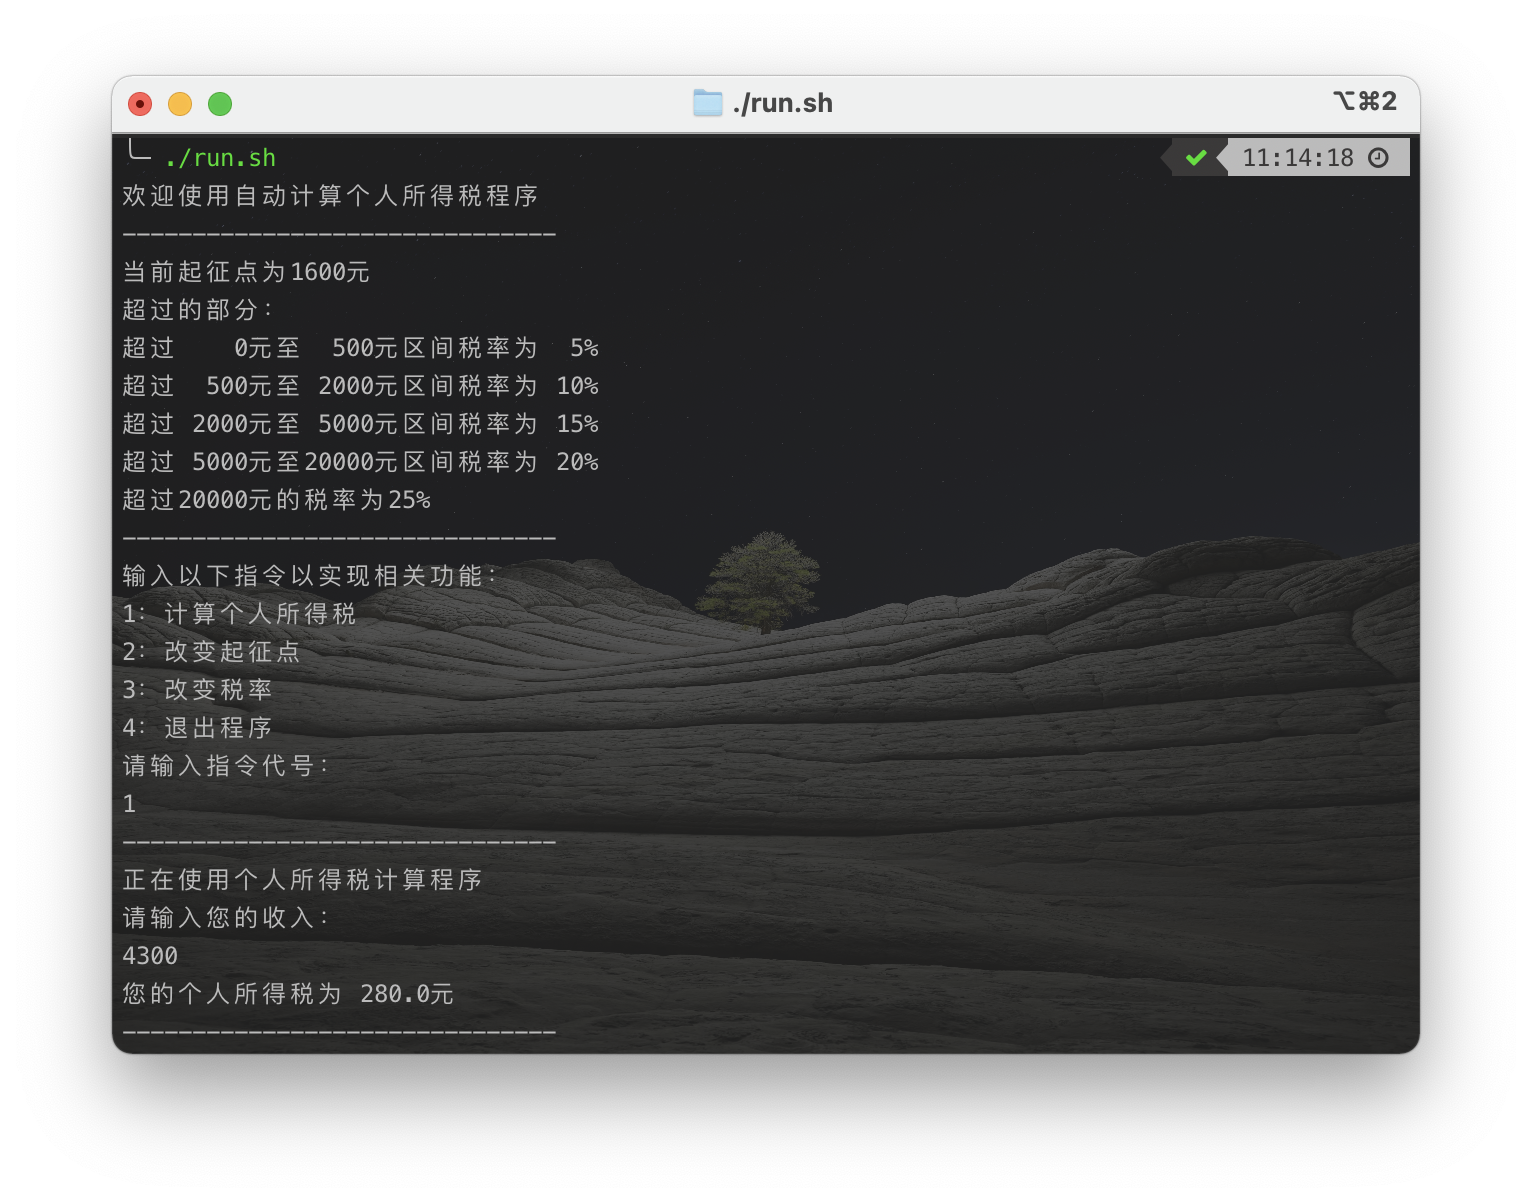1532x1202 pixels.
Task: Click the red close window button
Action: 140,104
